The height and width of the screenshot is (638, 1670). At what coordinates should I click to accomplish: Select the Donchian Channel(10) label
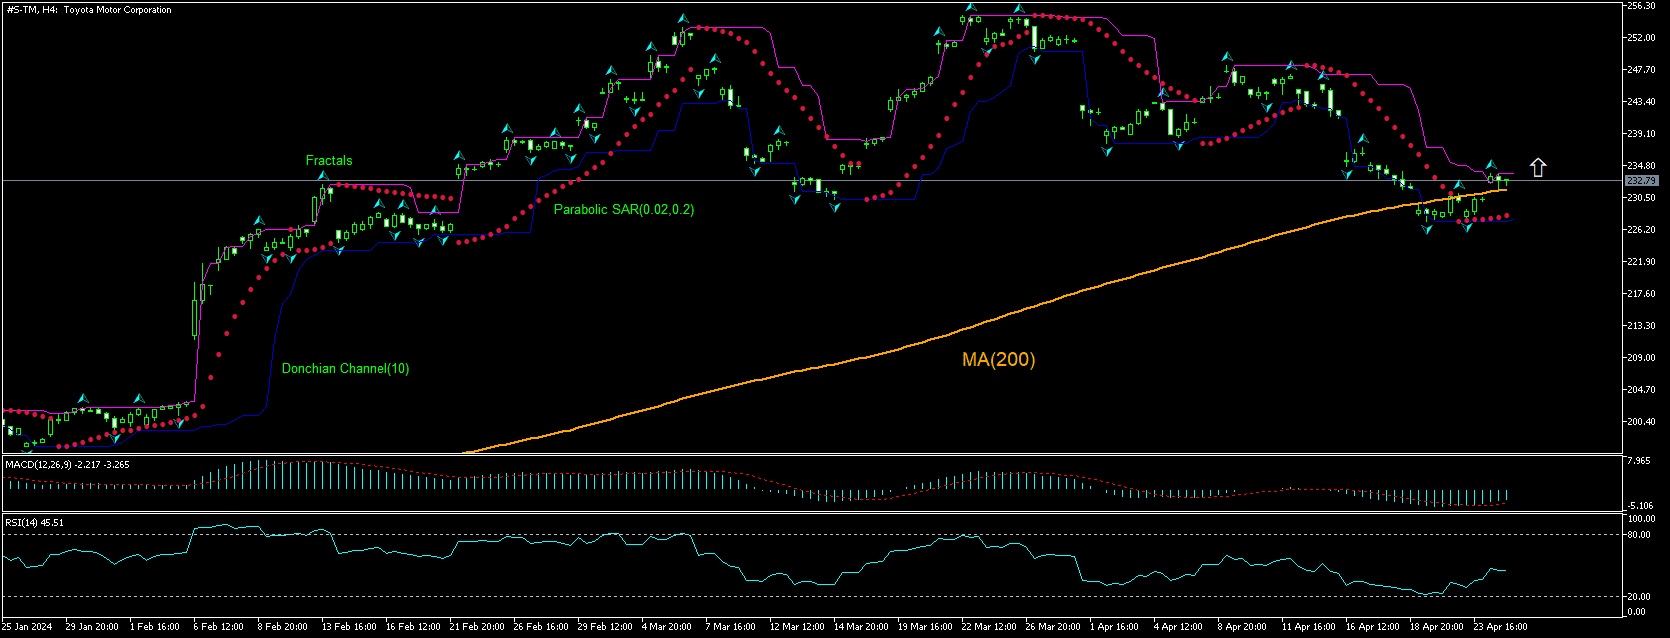click(345, 369)
